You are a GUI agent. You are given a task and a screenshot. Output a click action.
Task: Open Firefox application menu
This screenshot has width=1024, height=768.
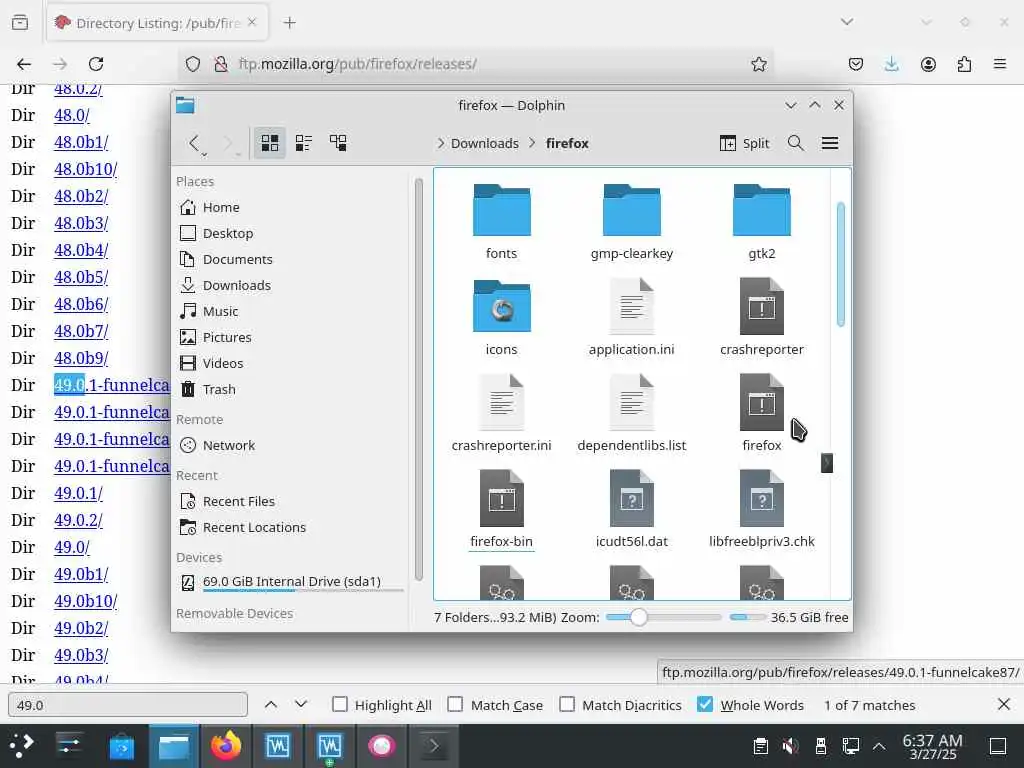click(1000, 64)
